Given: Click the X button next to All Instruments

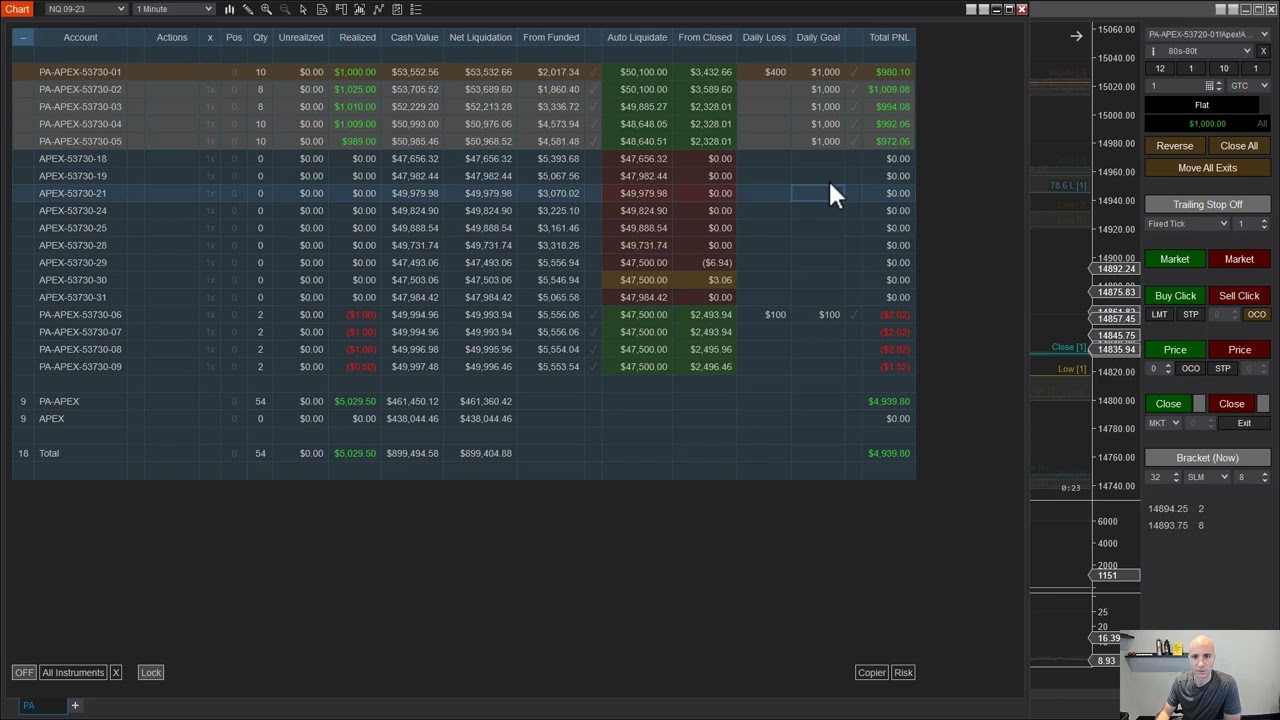Looking at the screenshot, I should 116,673.
